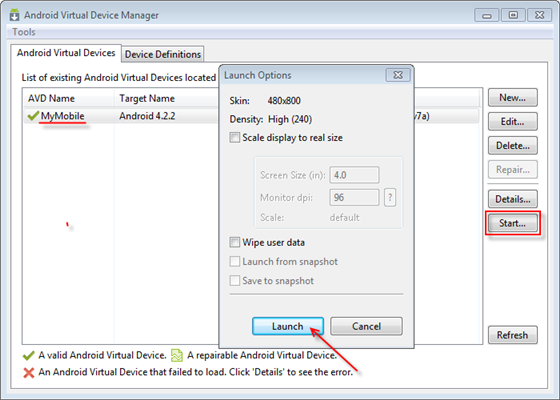Viewport: 560px width, 400px height.
Task: Enable Scale display to real size
Action: (x=235, y=138)
